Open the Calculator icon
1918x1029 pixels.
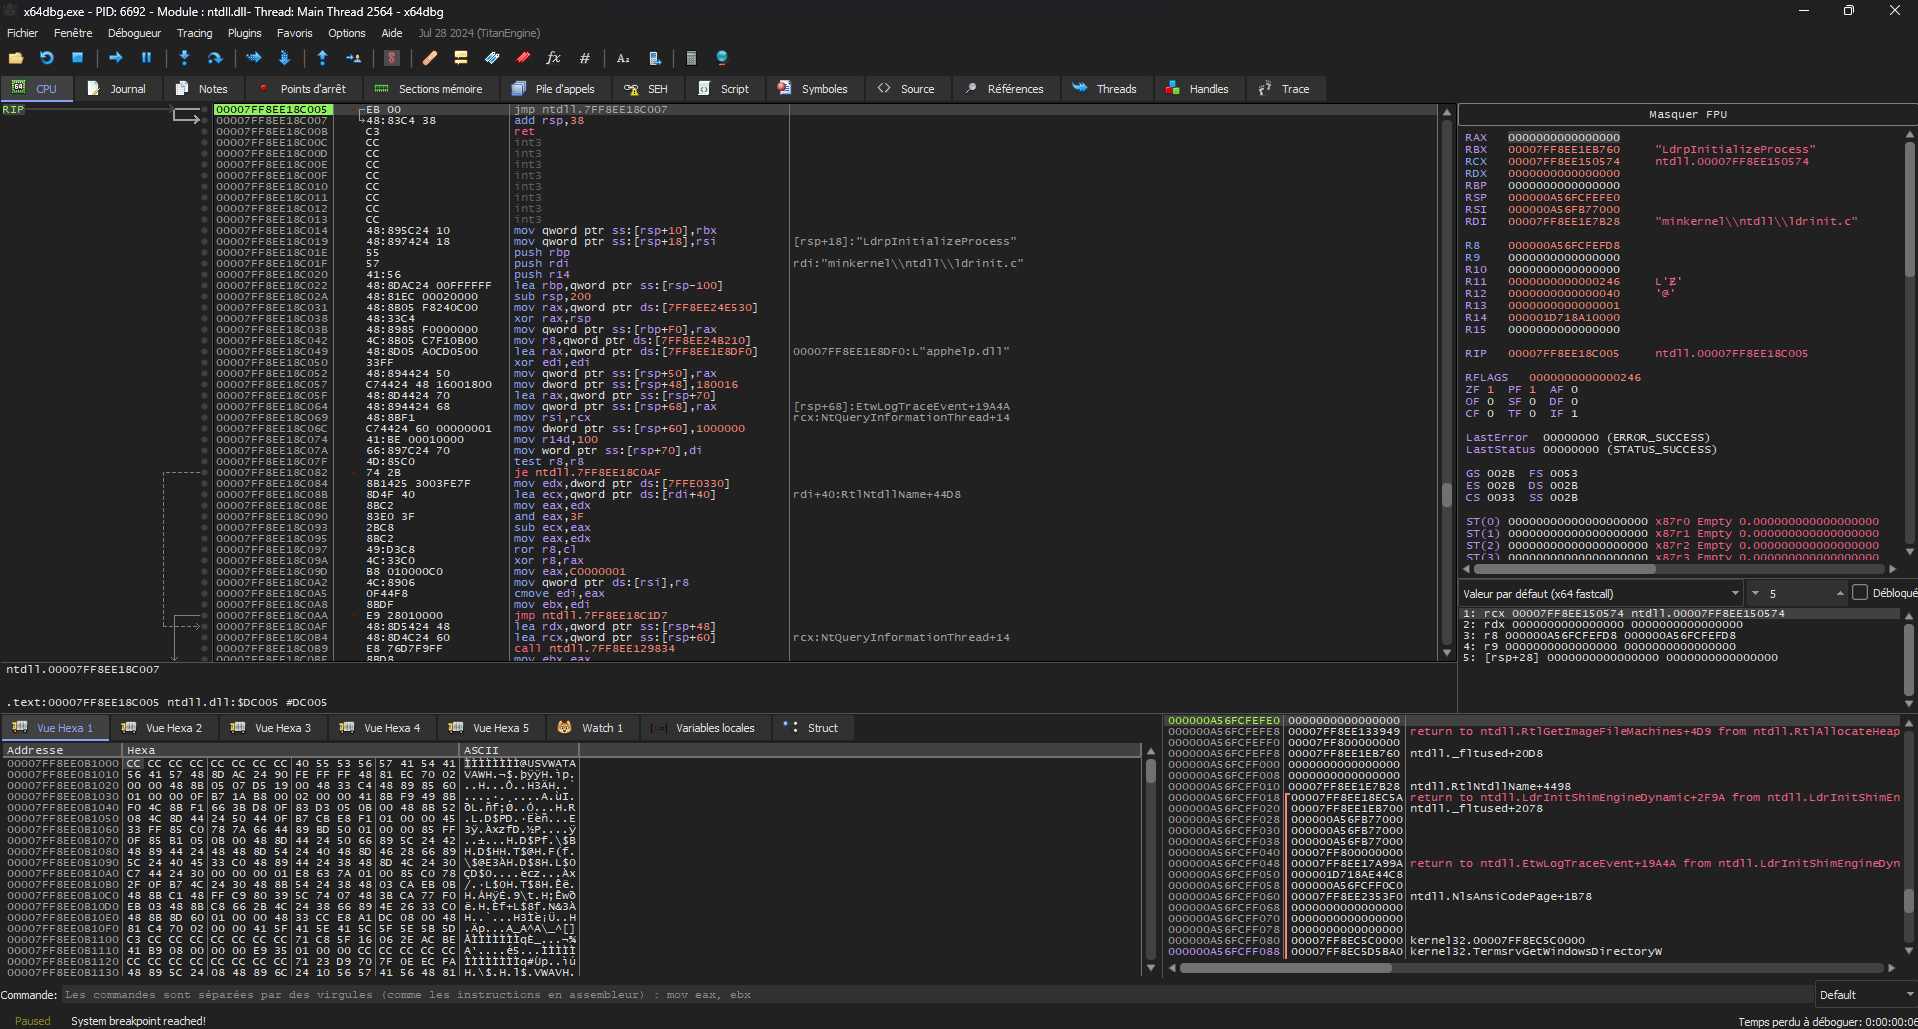pos(691,58)
